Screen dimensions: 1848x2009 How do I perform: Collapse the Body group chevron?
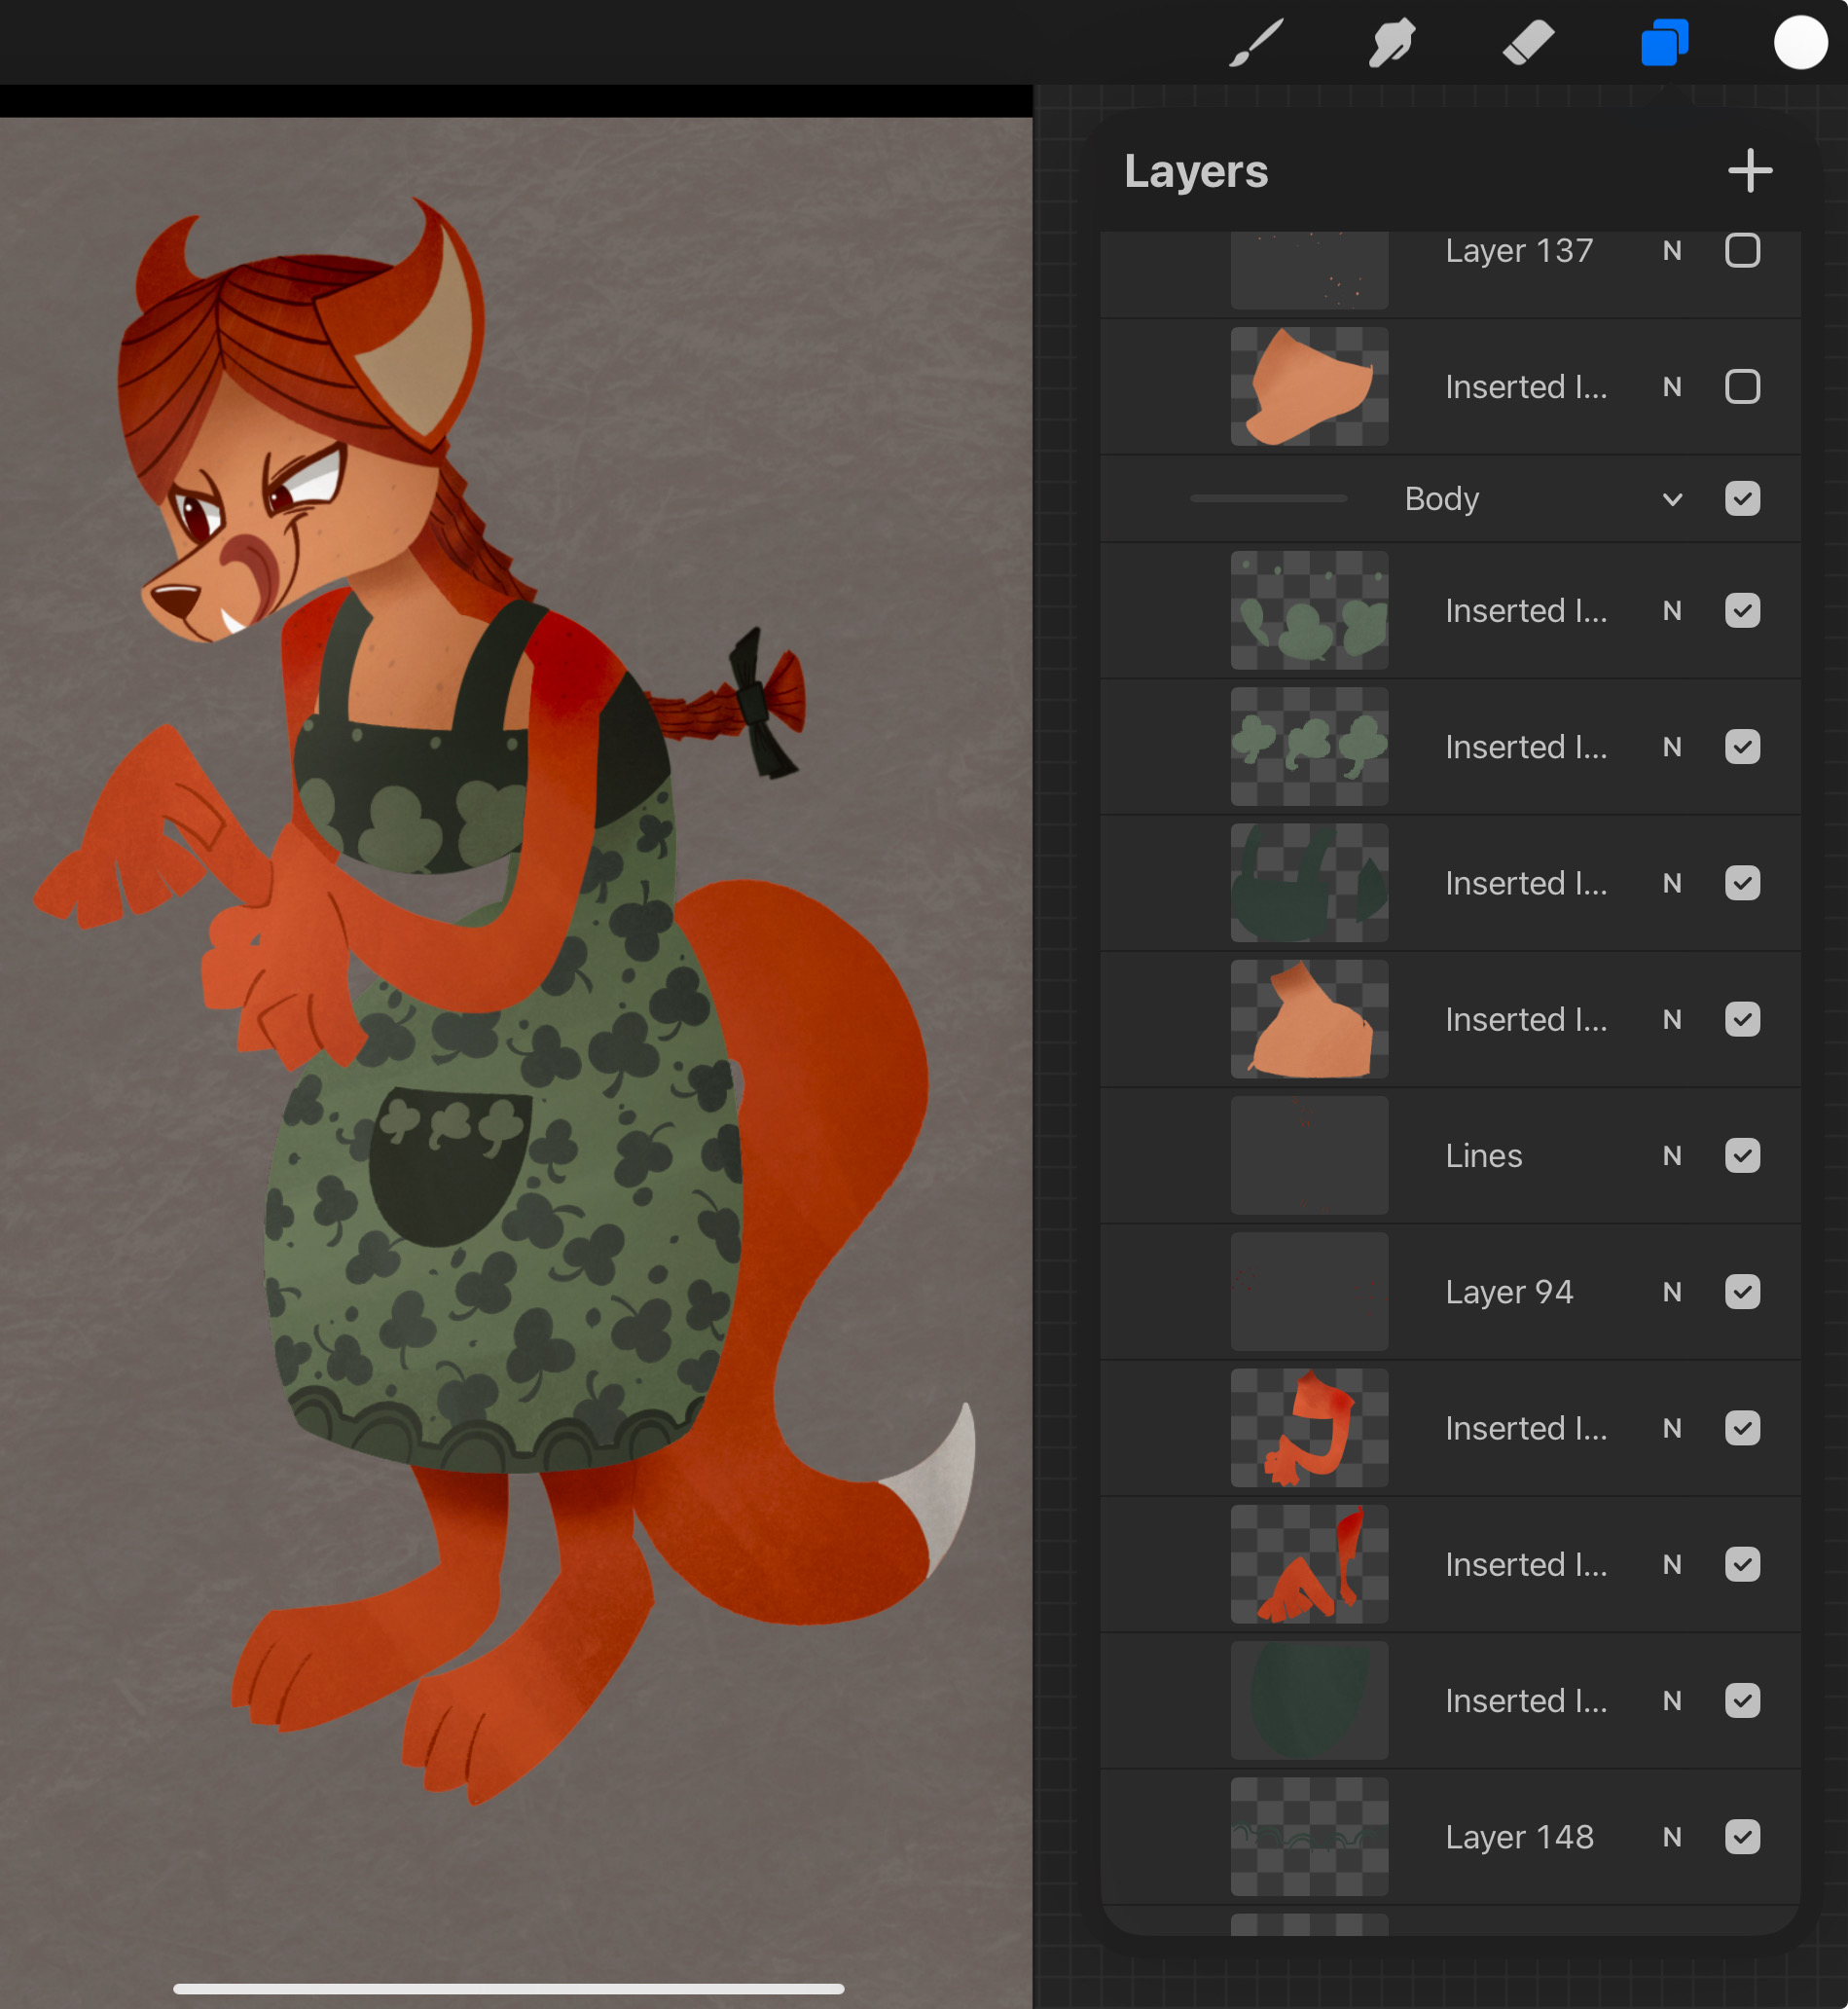point(1672,499)
